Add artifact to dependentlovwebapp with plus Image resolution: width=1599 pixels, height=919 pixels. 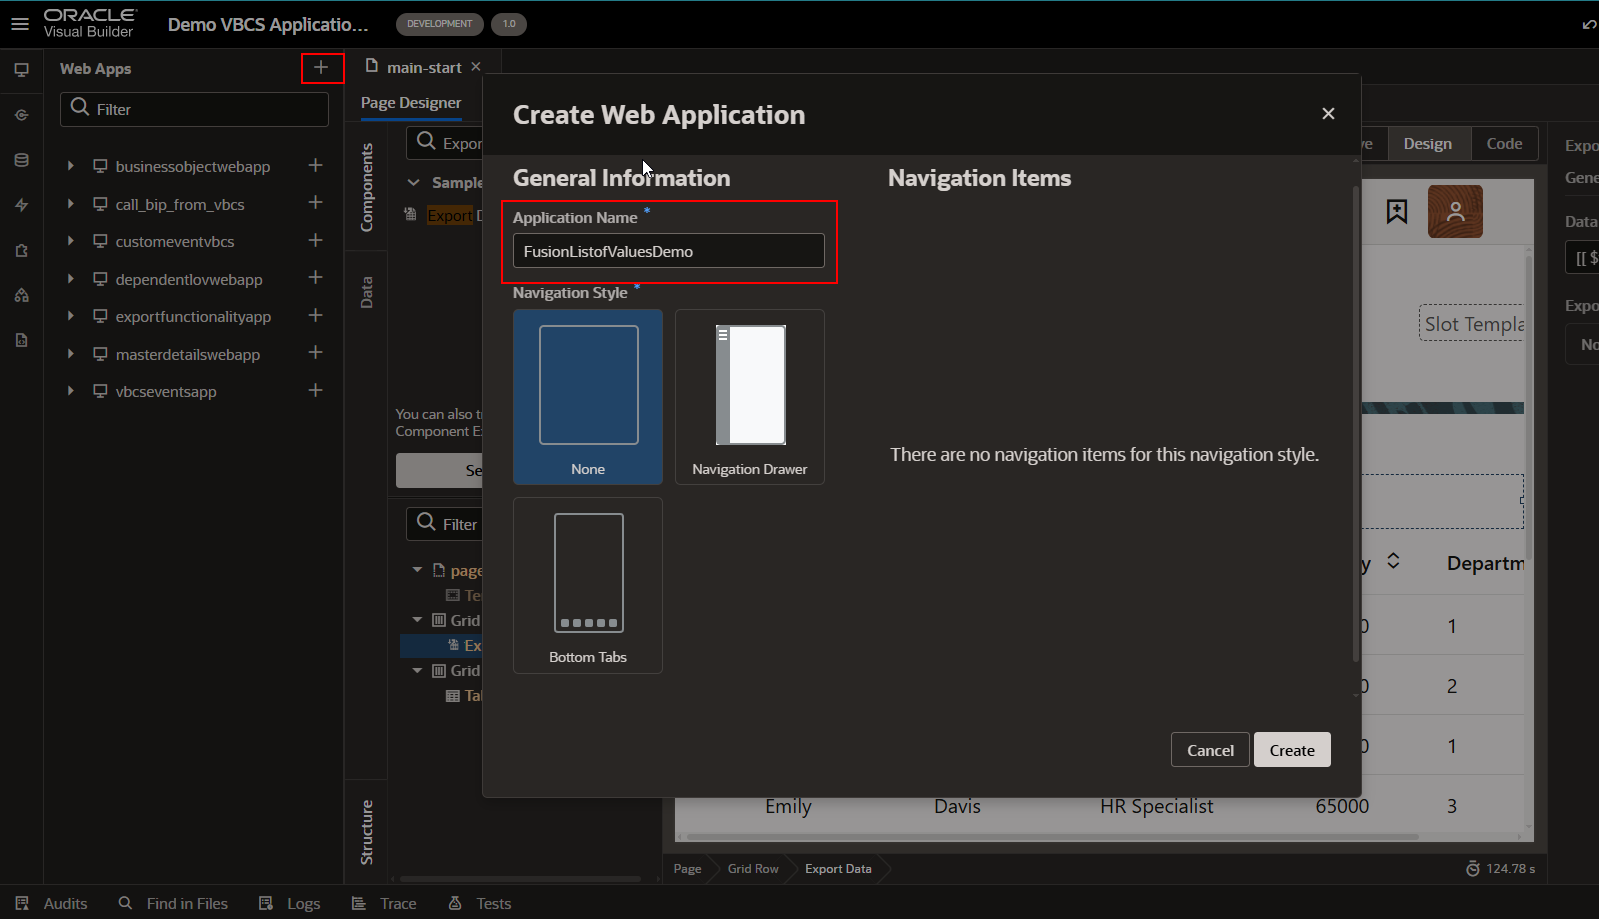coord(315,278)
